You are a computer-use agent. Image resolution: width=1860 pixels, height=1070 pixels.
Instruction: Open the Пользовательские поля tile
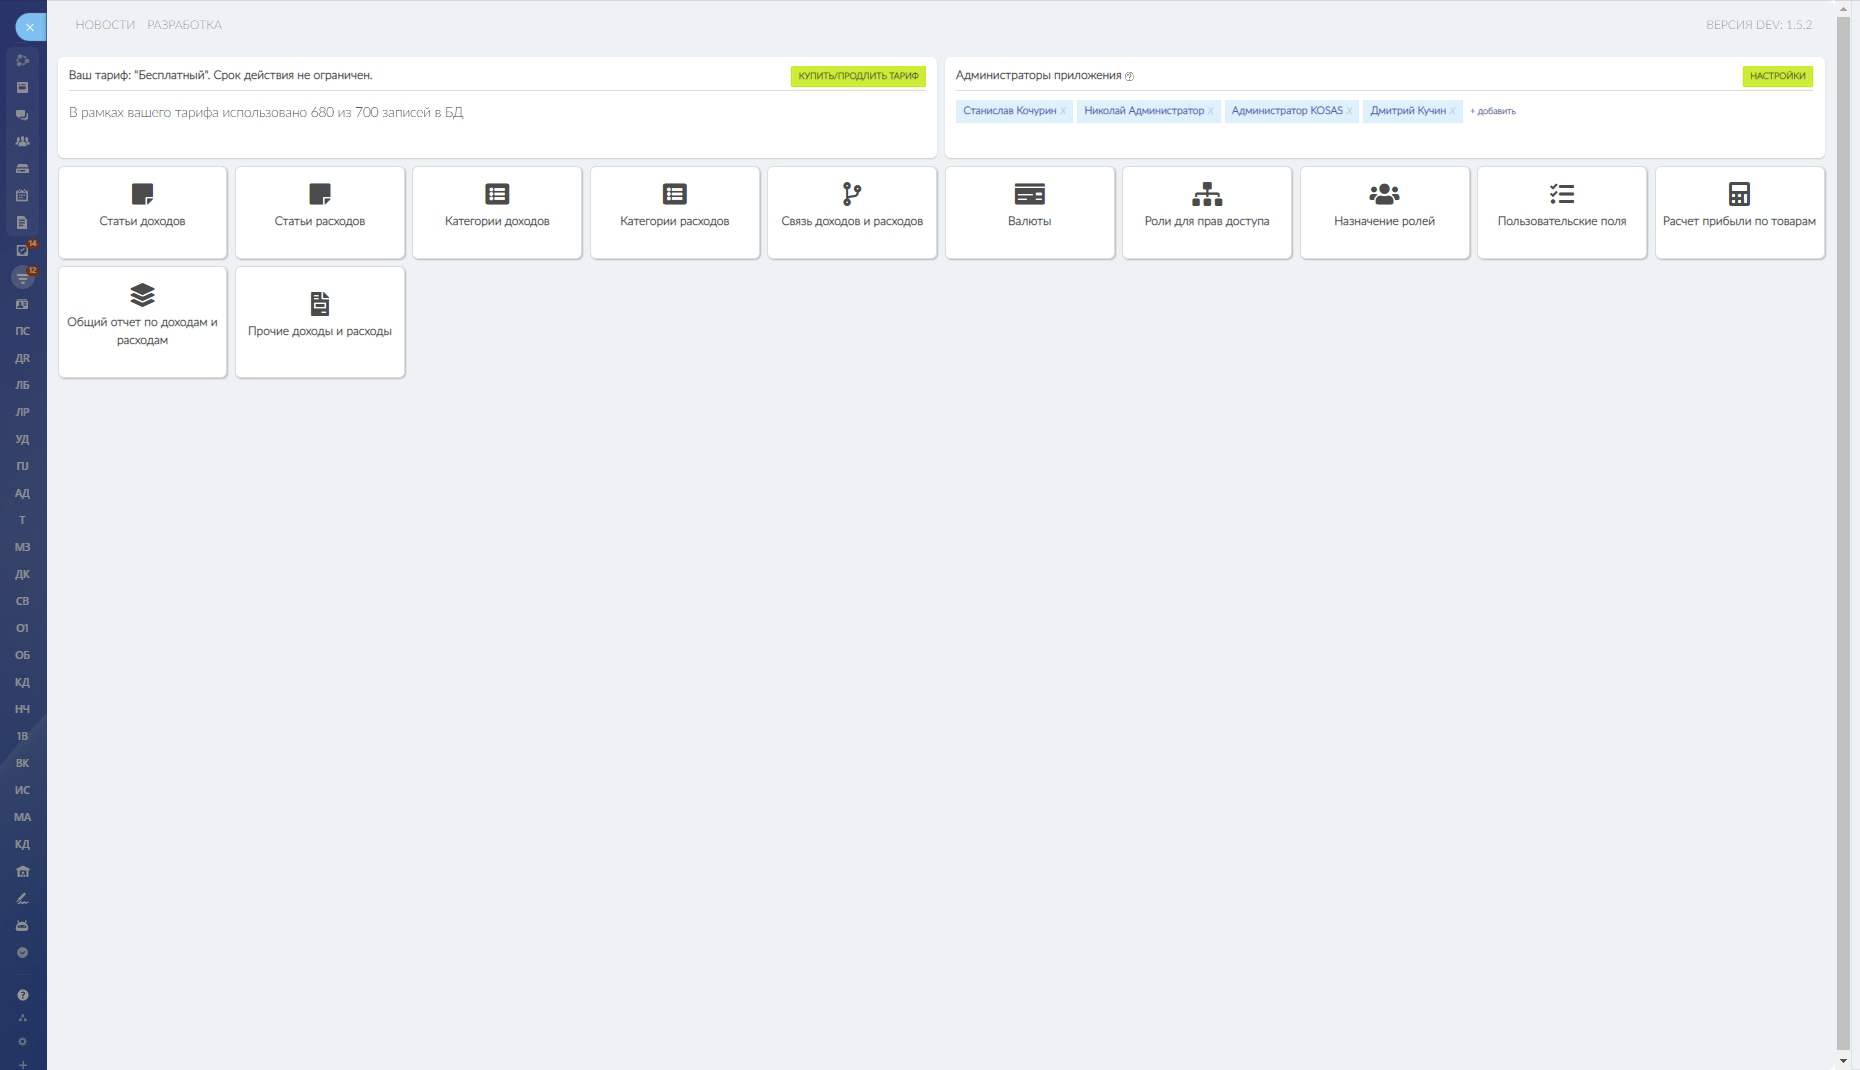coord(1562,212)
